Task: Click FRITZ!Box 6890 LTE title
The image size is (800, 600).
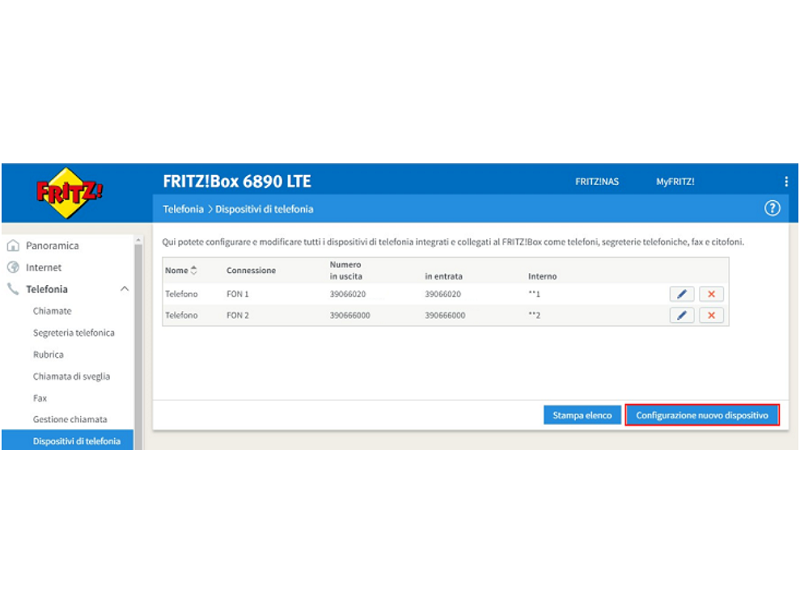Action: (x=237, y=181)
